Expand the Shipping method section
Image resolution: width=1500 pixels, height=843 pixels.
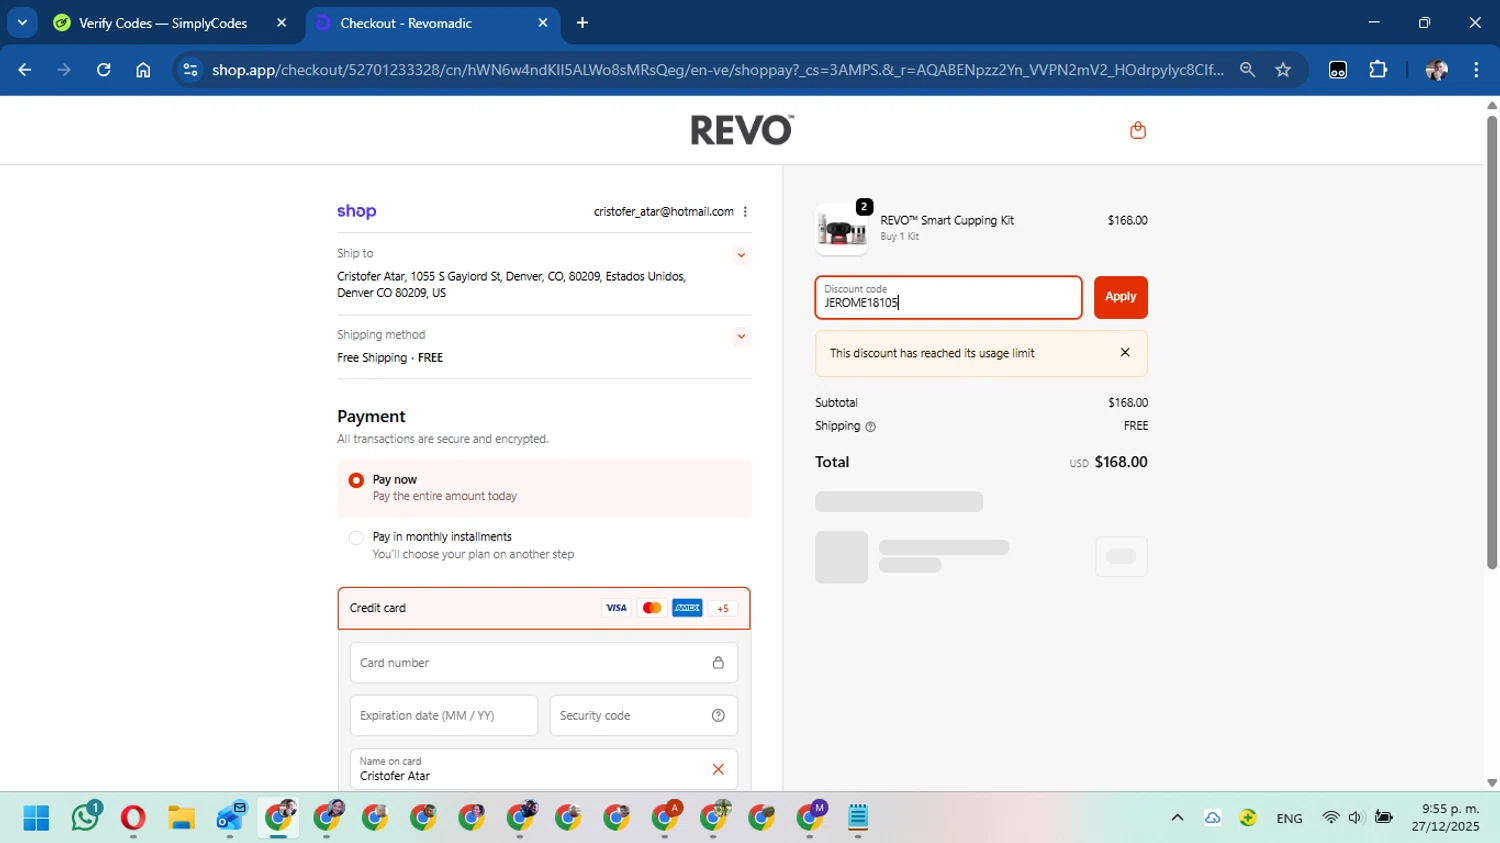point(741,336)
